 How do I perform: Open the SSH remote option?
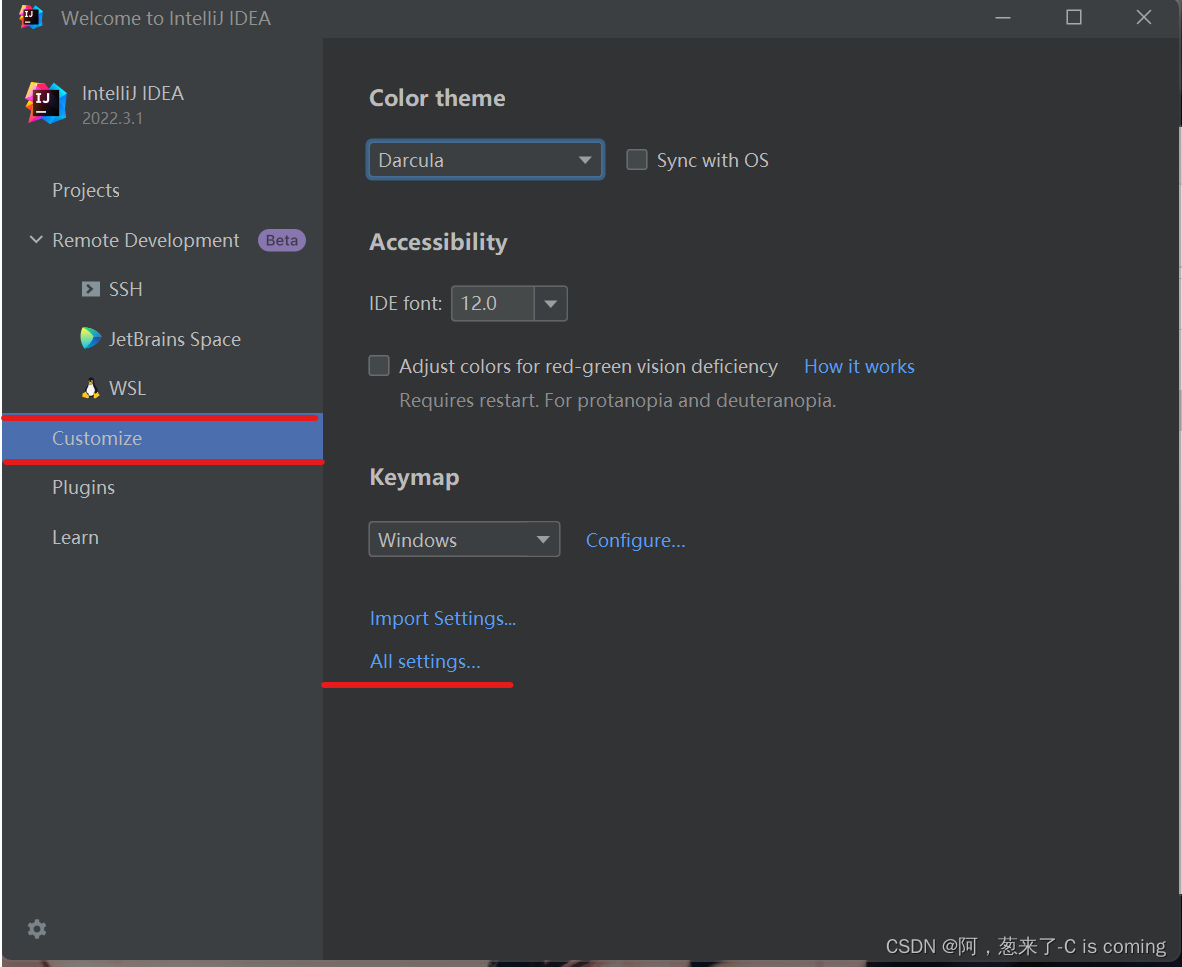click(x=125, y=289)
